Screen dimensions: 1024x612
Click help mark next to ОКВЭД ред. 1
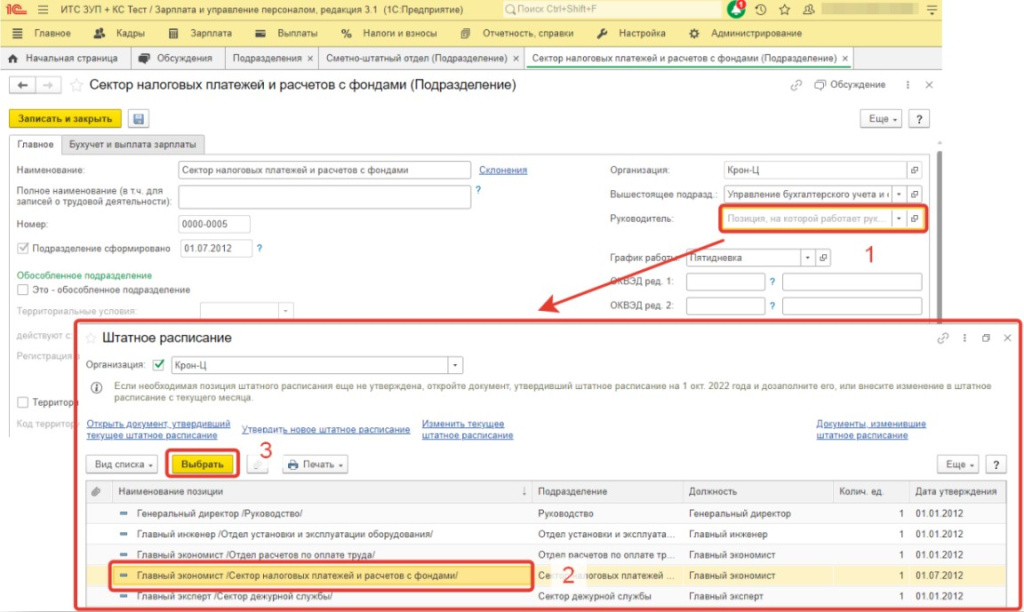pos(772,282)
